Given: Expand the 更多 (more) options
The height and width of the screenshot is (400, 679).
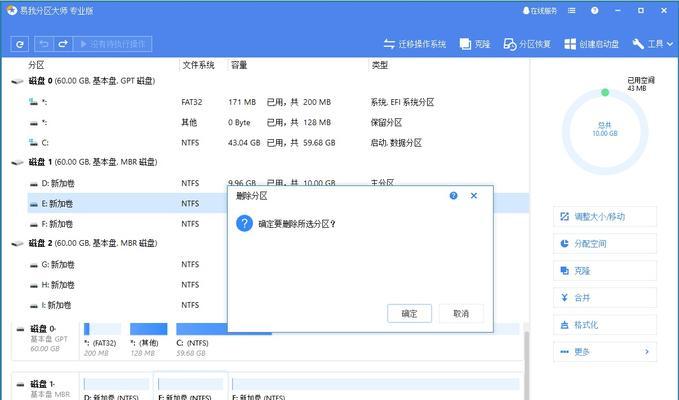Looking at the screenshot, I should click(x=604, y=352).
